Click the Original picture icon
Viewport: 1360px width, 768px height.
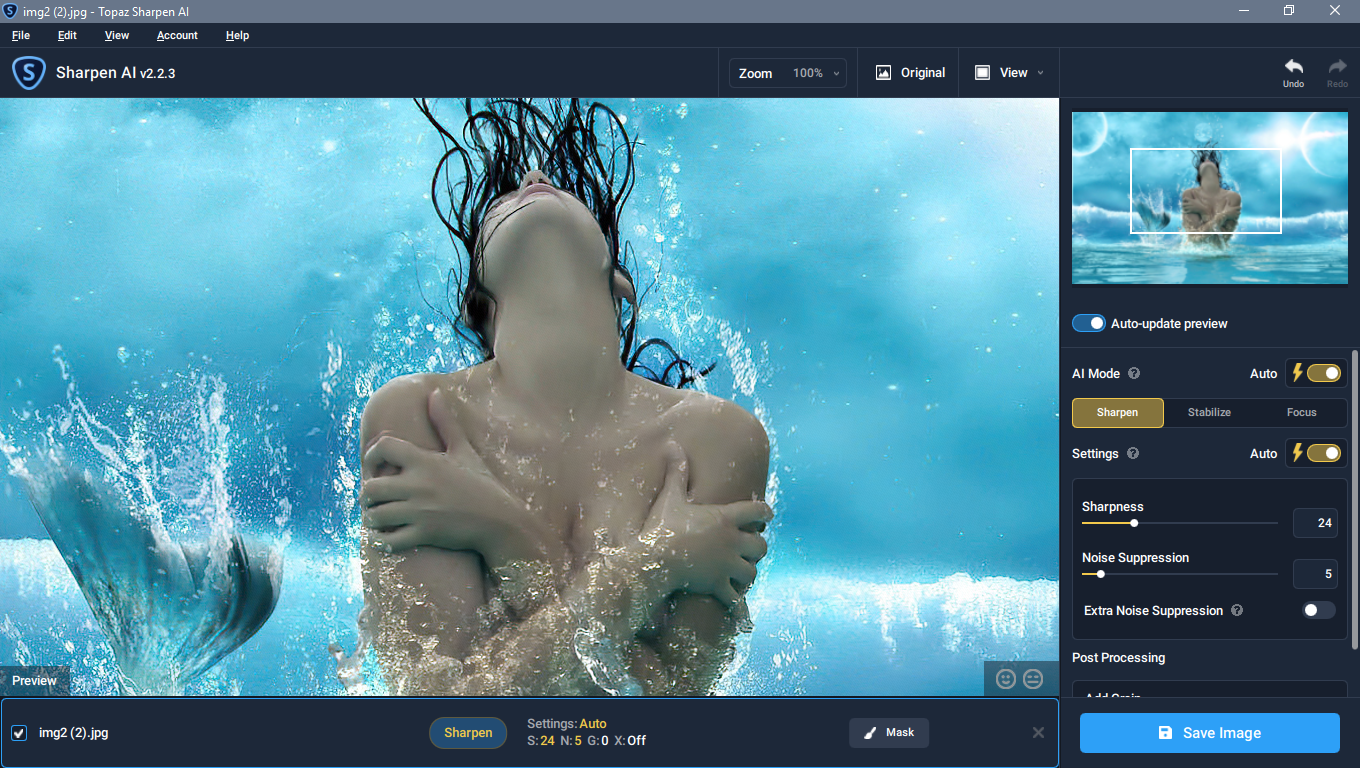(x=883, y=73)
